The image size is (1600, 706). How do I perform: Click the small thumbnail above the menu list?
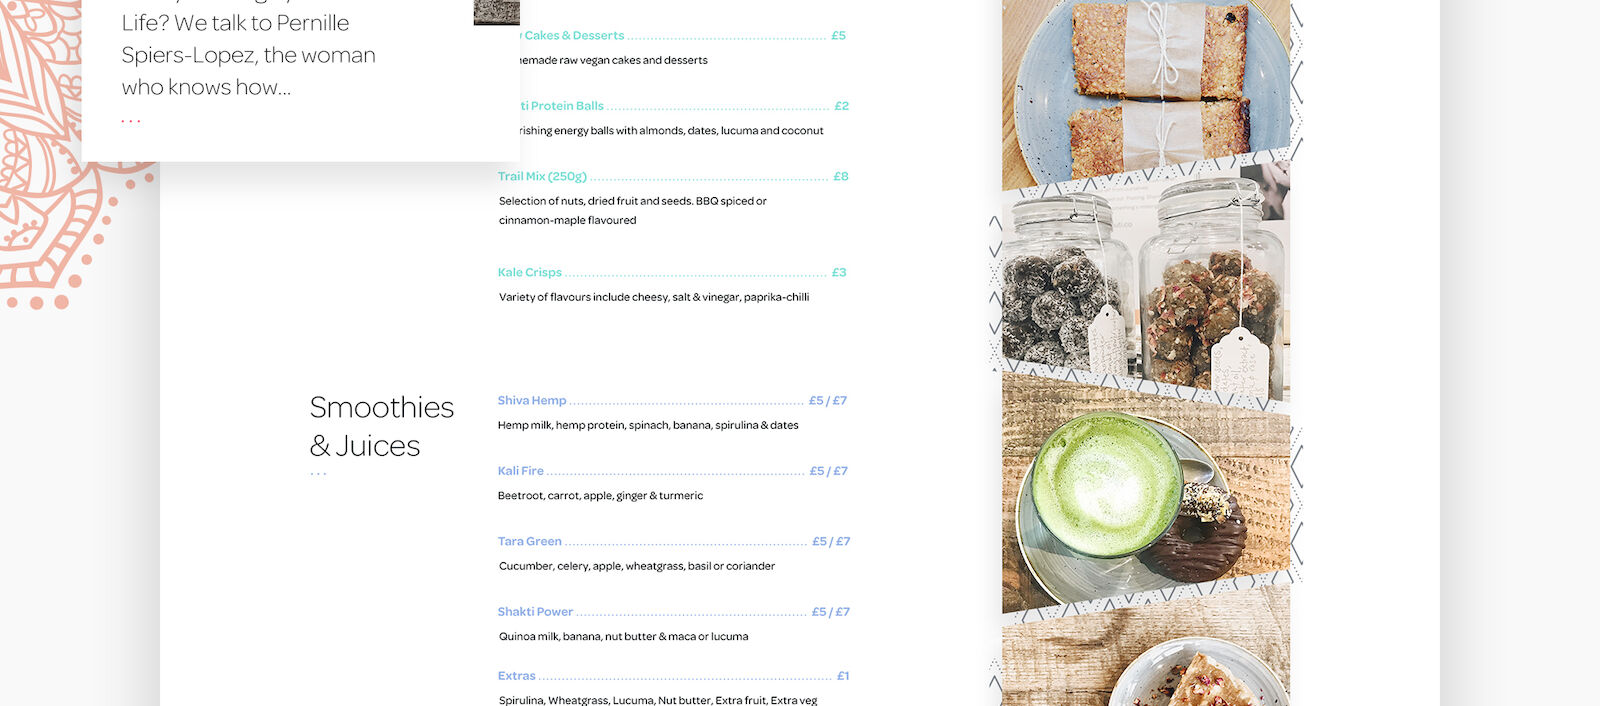(x=497, y=12)
